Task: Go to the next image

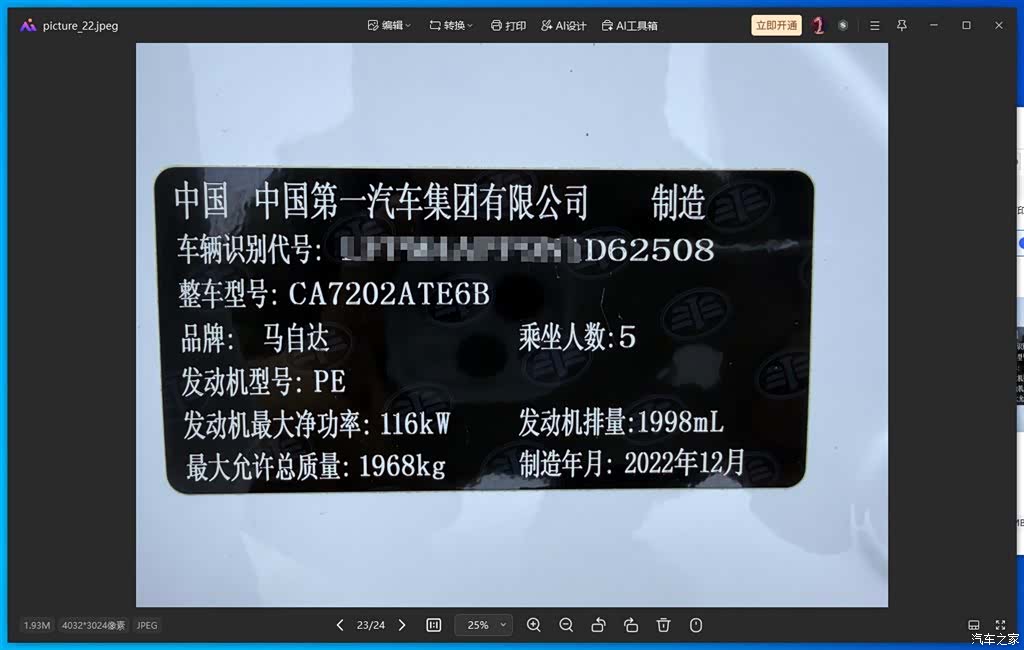Action: (x=402, y=625)
